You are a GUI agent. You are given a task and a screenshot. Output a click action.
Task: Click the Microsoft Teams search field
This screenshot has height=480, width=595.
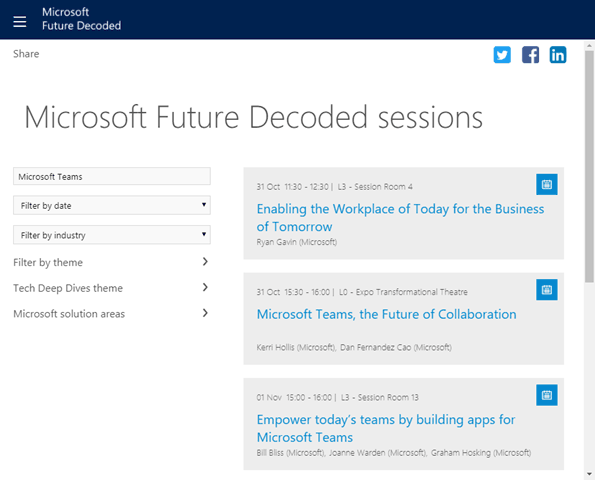pyautogui.click(x=112, y=176)
